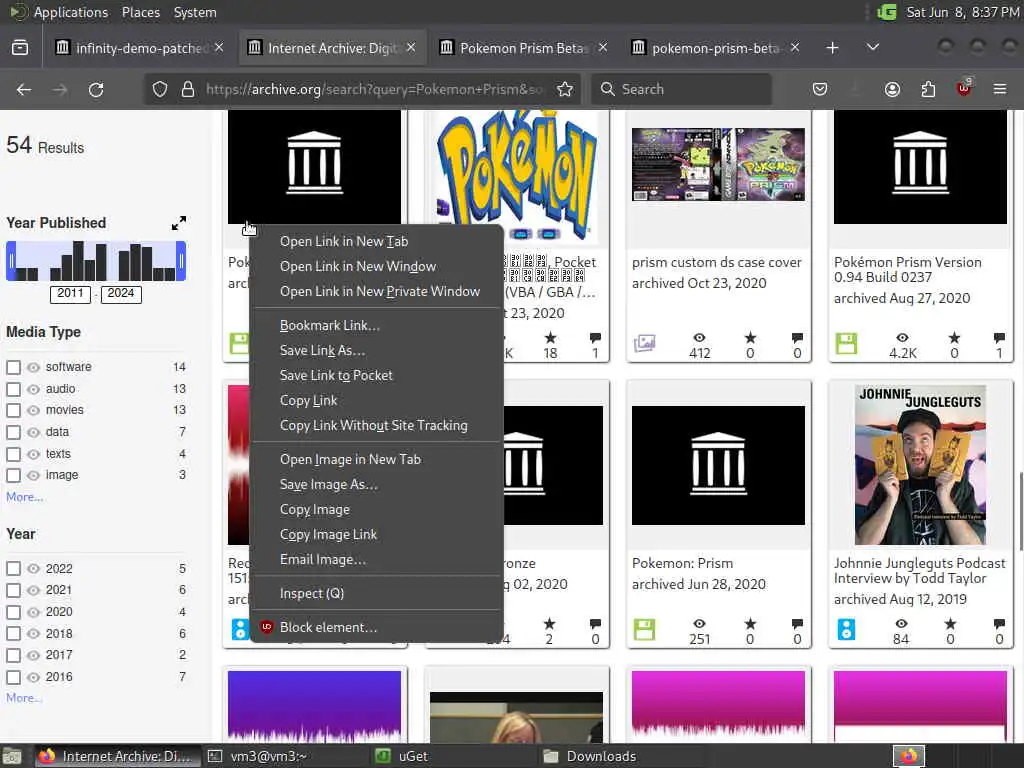Open the list all tabs dropdown
The height and width of the screenshot is (768, 1024).
(x=872, y=48)
